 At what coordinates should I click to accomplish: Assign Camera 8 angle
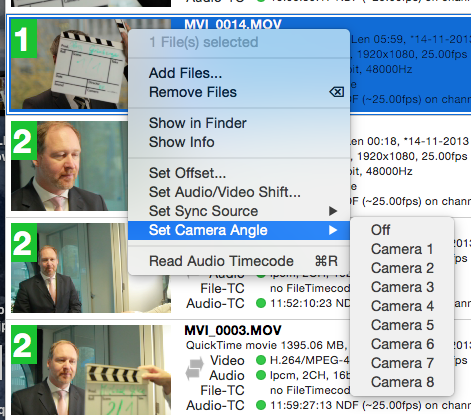pyautogui.click(x=402, y=382)
